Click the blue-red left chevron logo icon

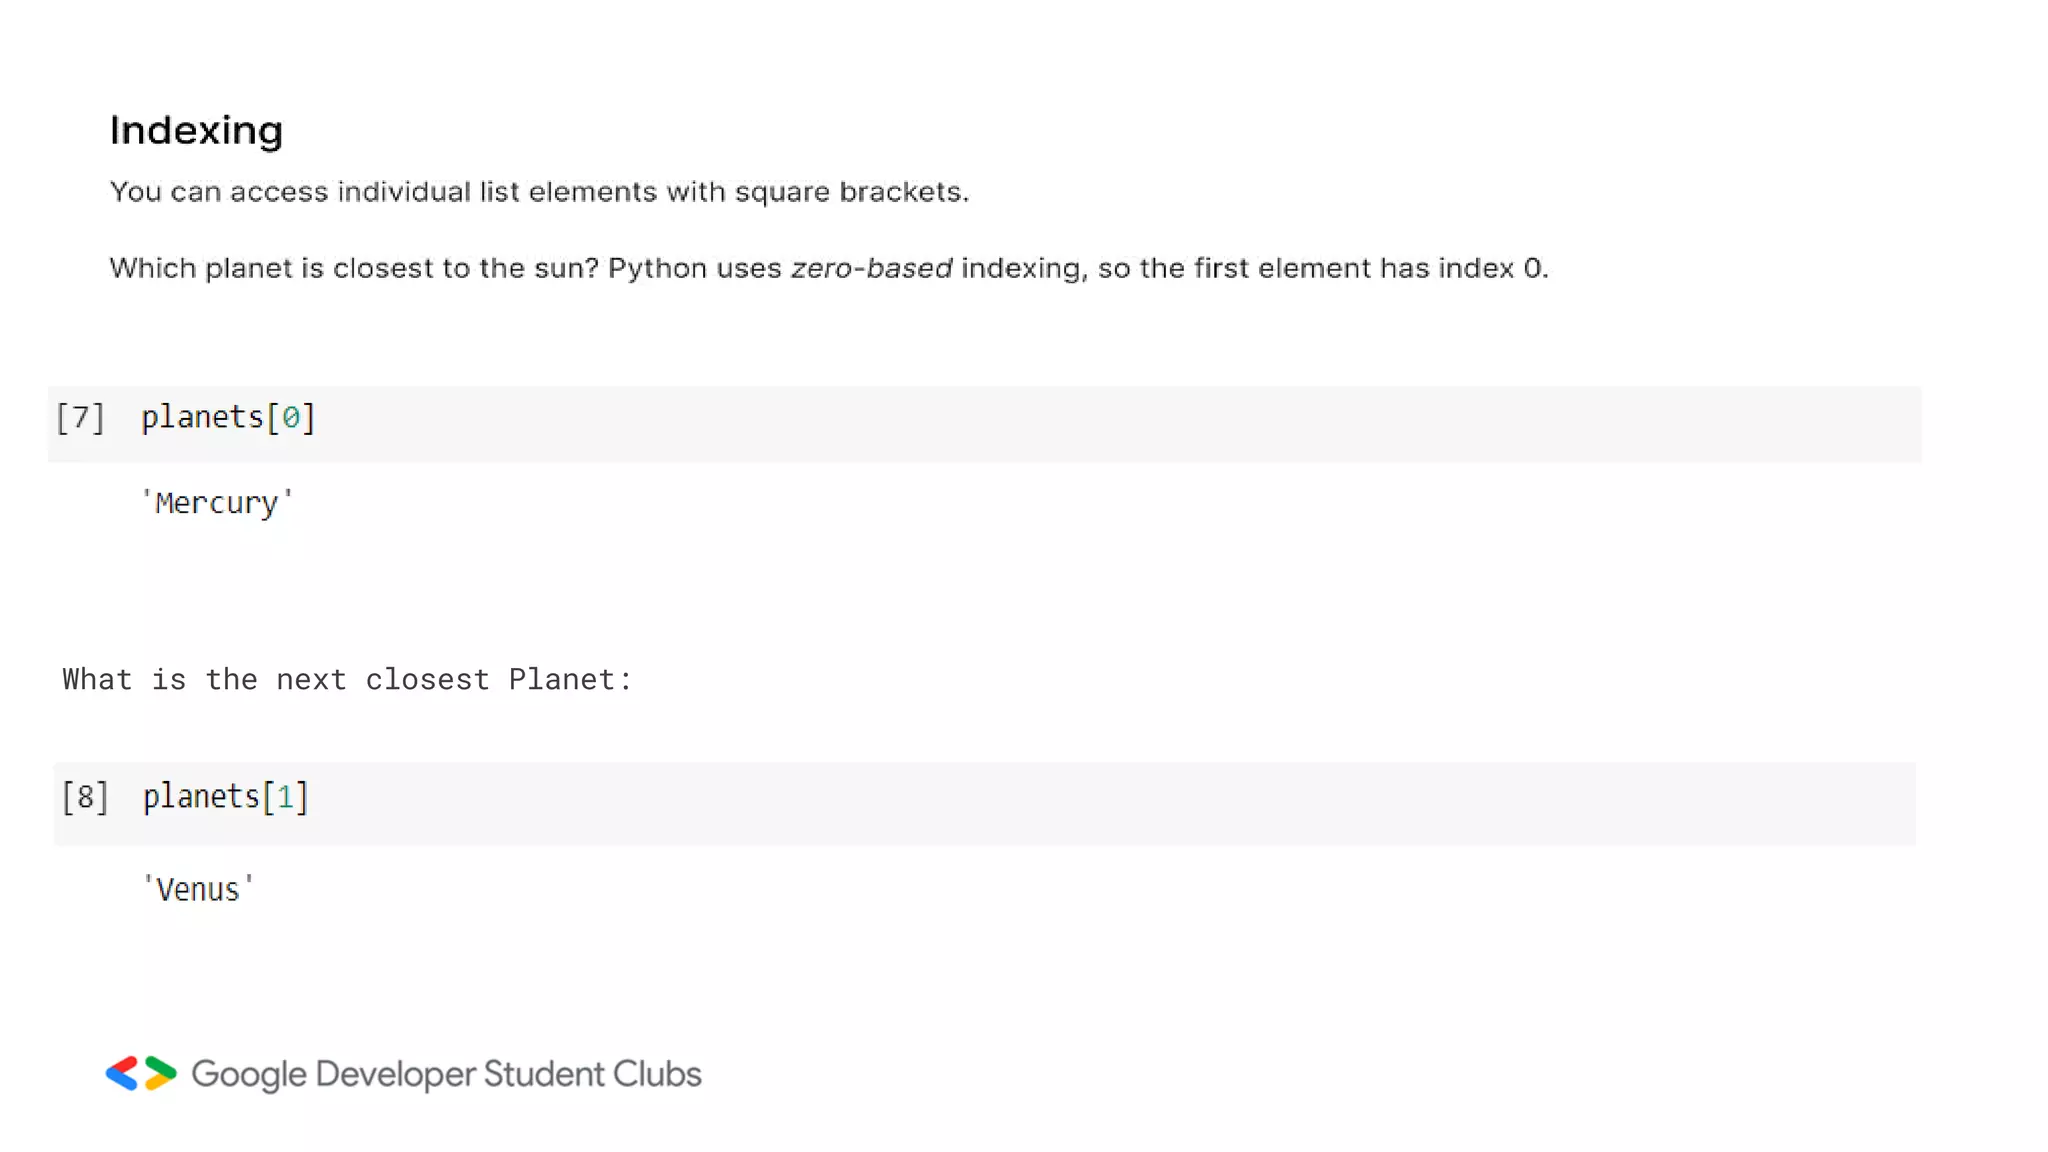pos(121,1073)
